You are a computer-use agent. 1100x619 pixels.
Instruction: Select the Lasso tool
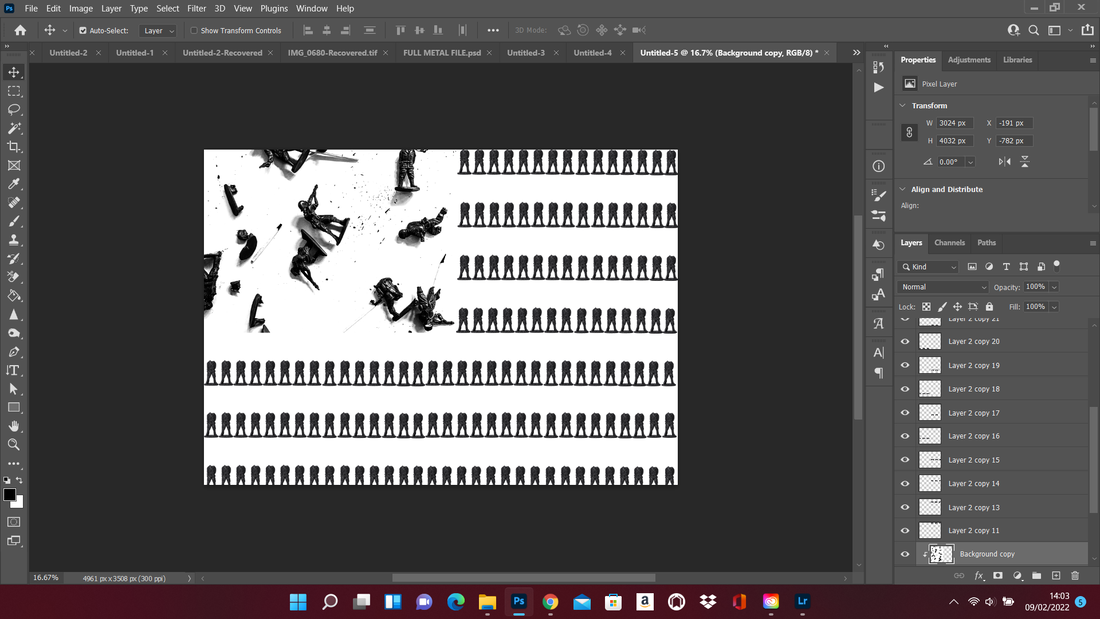tap(13, 109)
